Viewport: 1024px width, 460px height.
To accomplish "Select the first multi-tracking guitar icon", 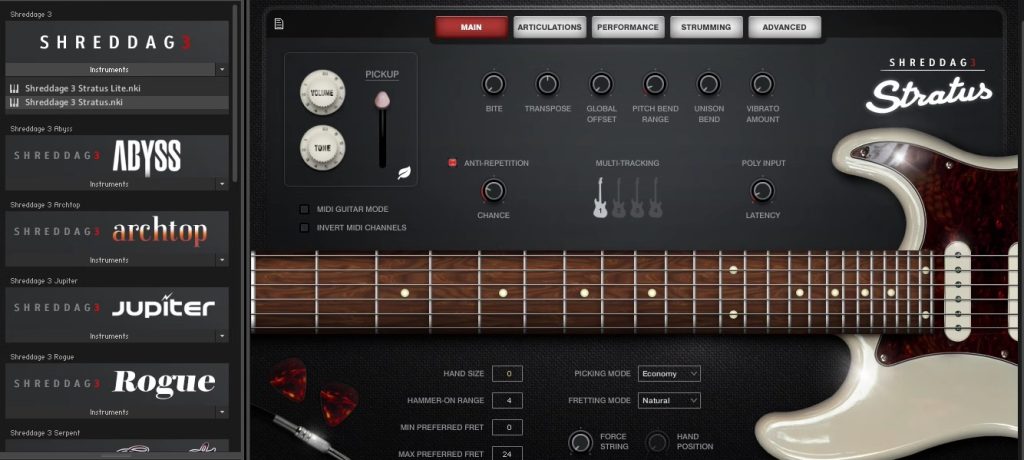I will (600, 197).
